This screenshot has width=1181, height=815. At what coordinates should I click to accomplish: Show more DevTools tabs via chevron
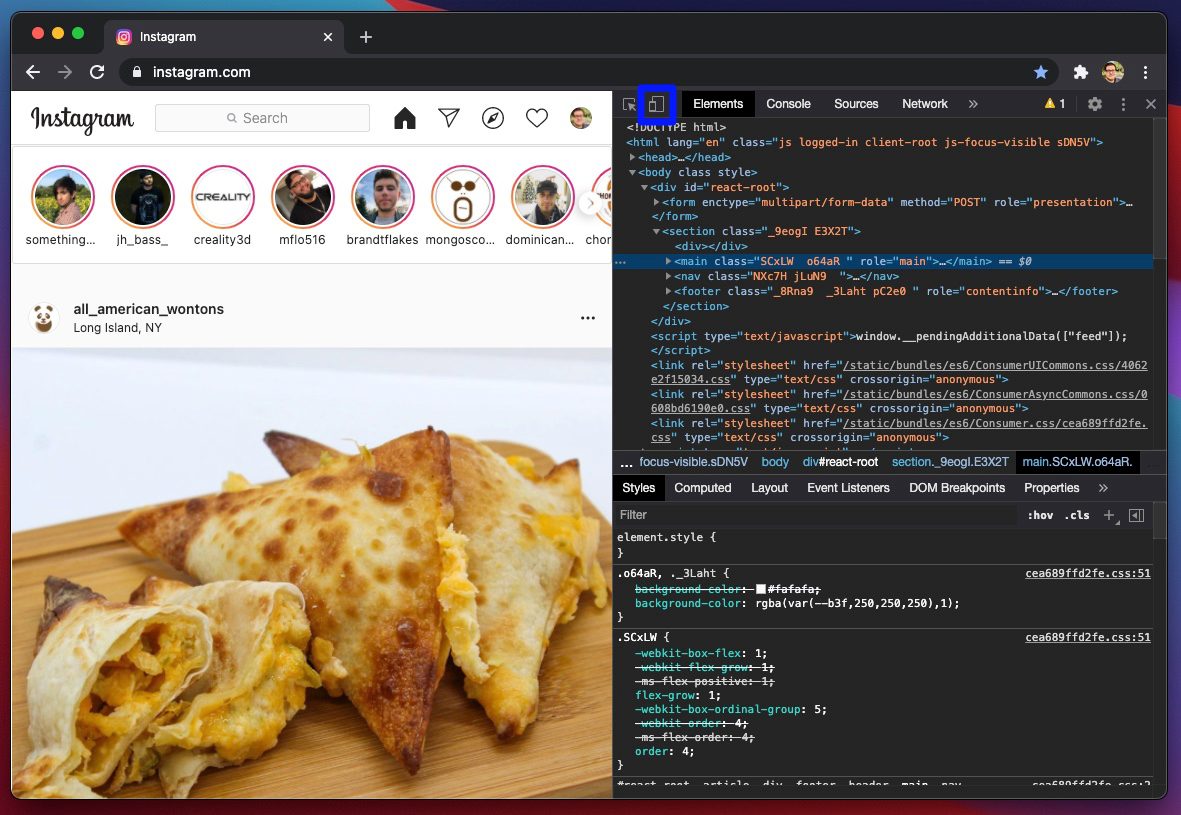point(973,104)
